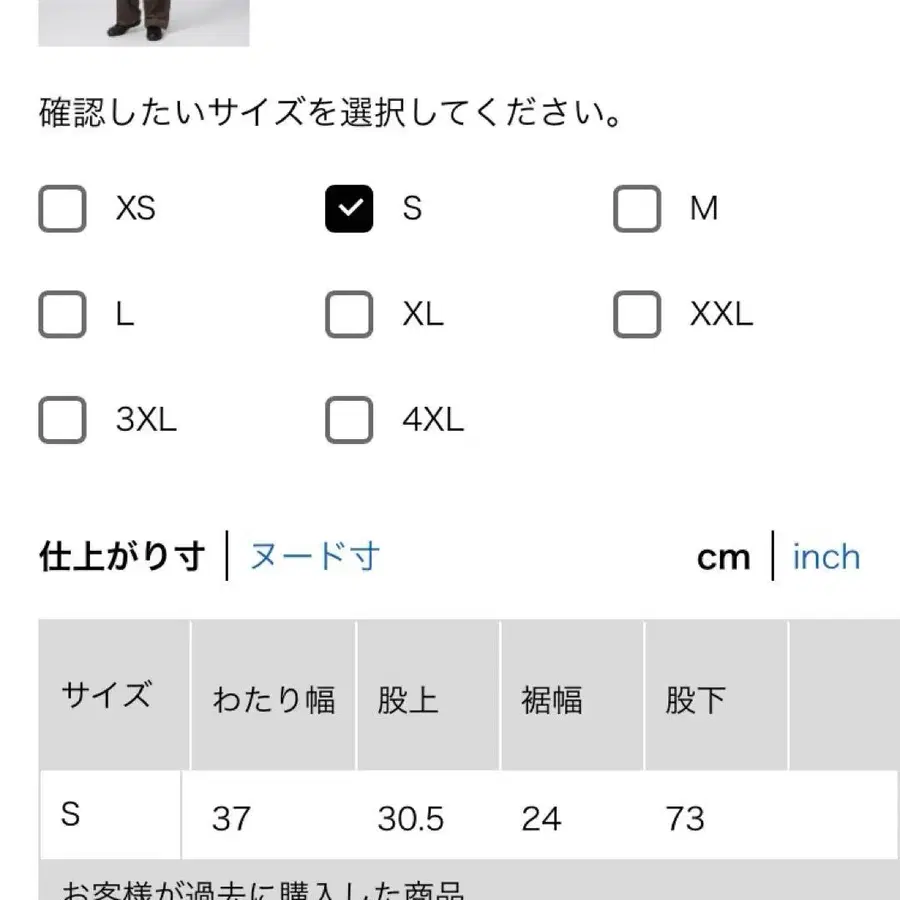Image resolution: width=900 pixels, height=900 pixels.
Task: Select the XS size checkbox
Action: click(61, 209)
